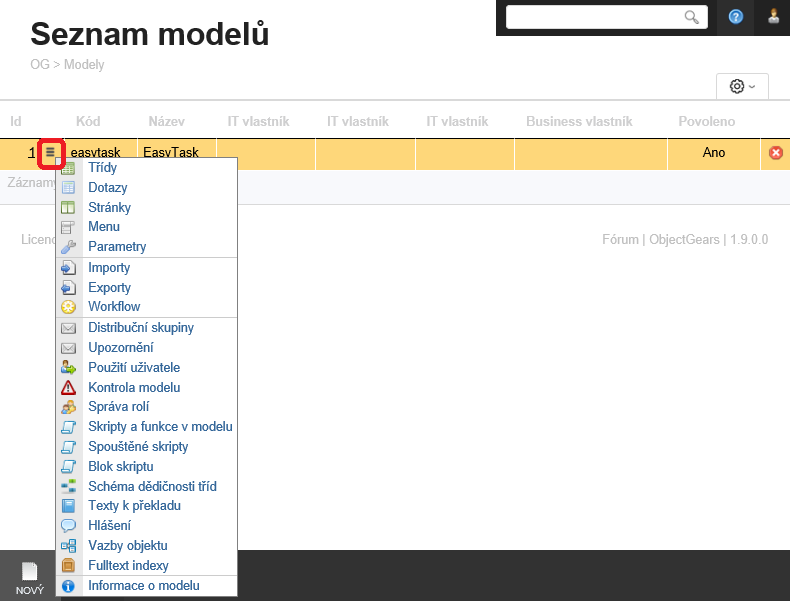
Task: Open Texty k překladu menu entry
Action: [x=134, y=506]
